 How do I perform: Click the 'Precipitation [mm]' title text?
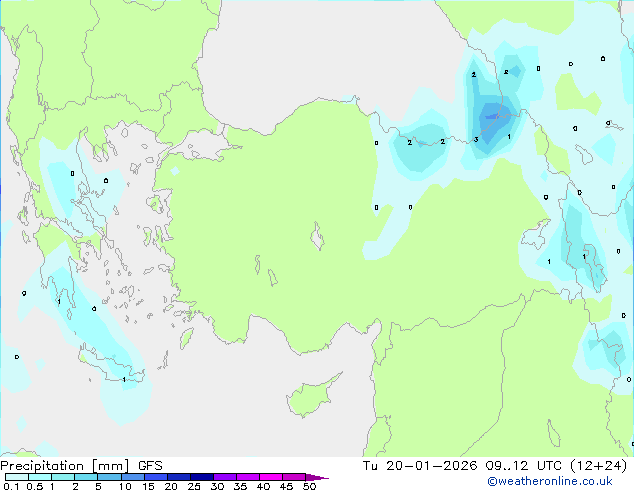pos(64,466)
